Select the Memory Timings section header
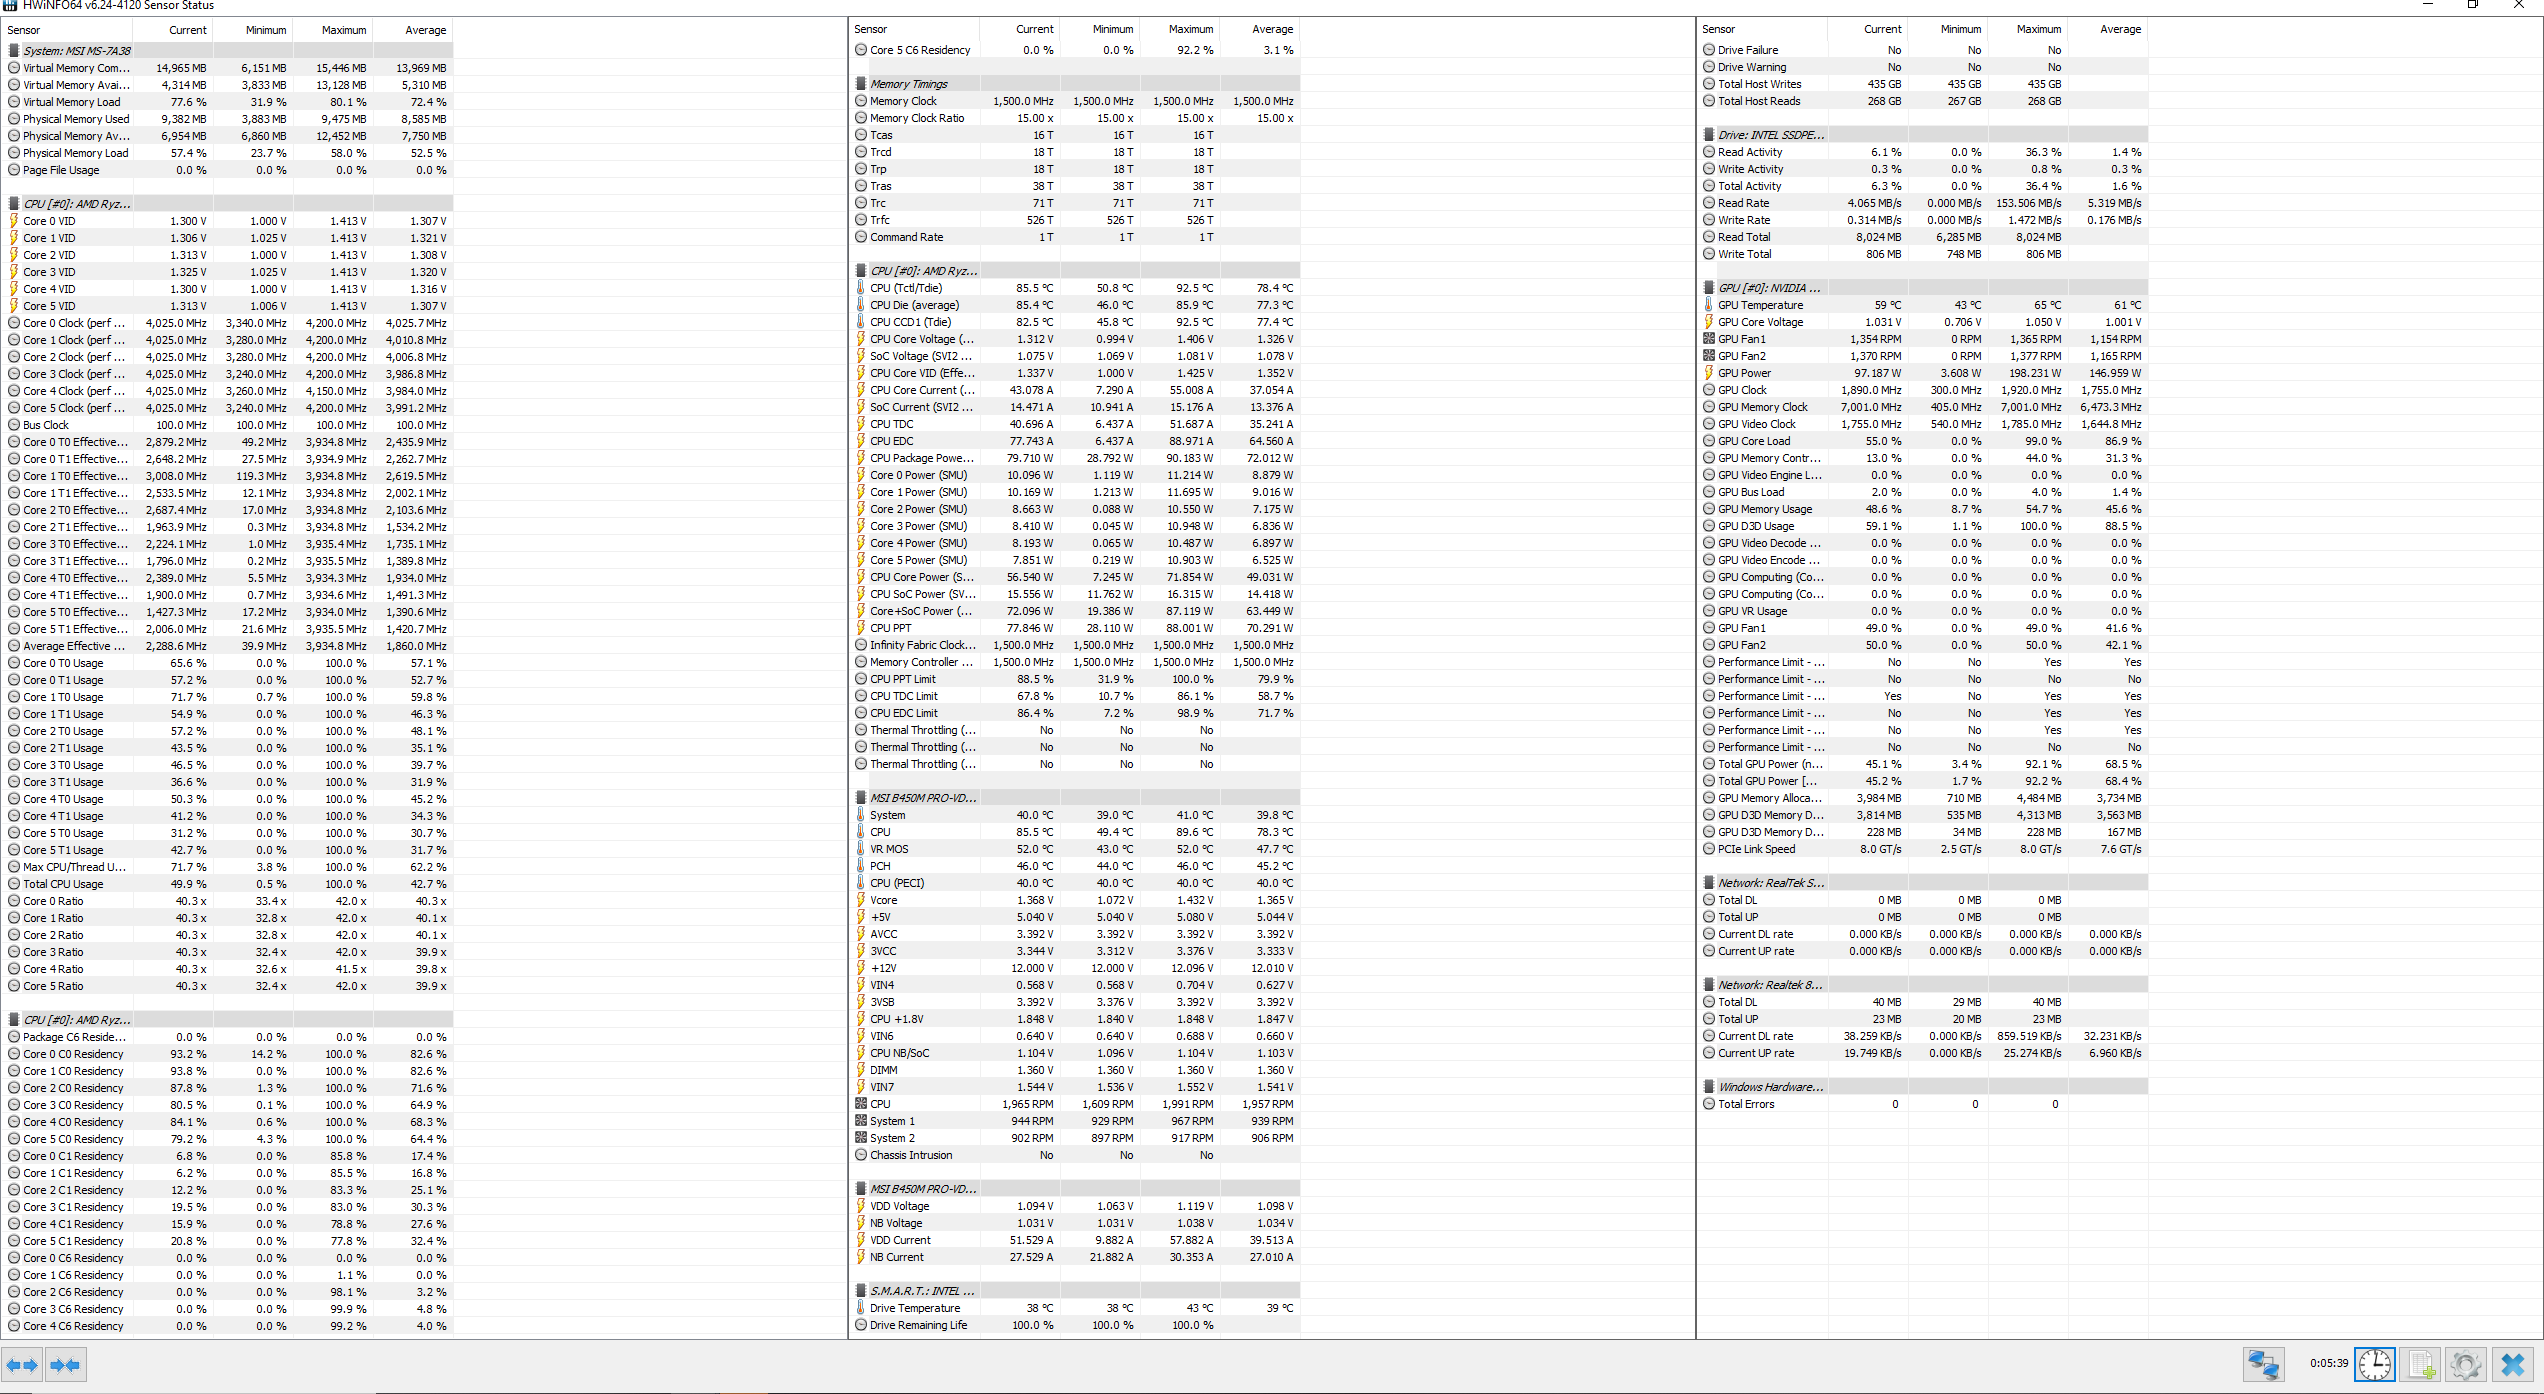This screenshot has width=2544, height=1394. [x=908, y=84]
